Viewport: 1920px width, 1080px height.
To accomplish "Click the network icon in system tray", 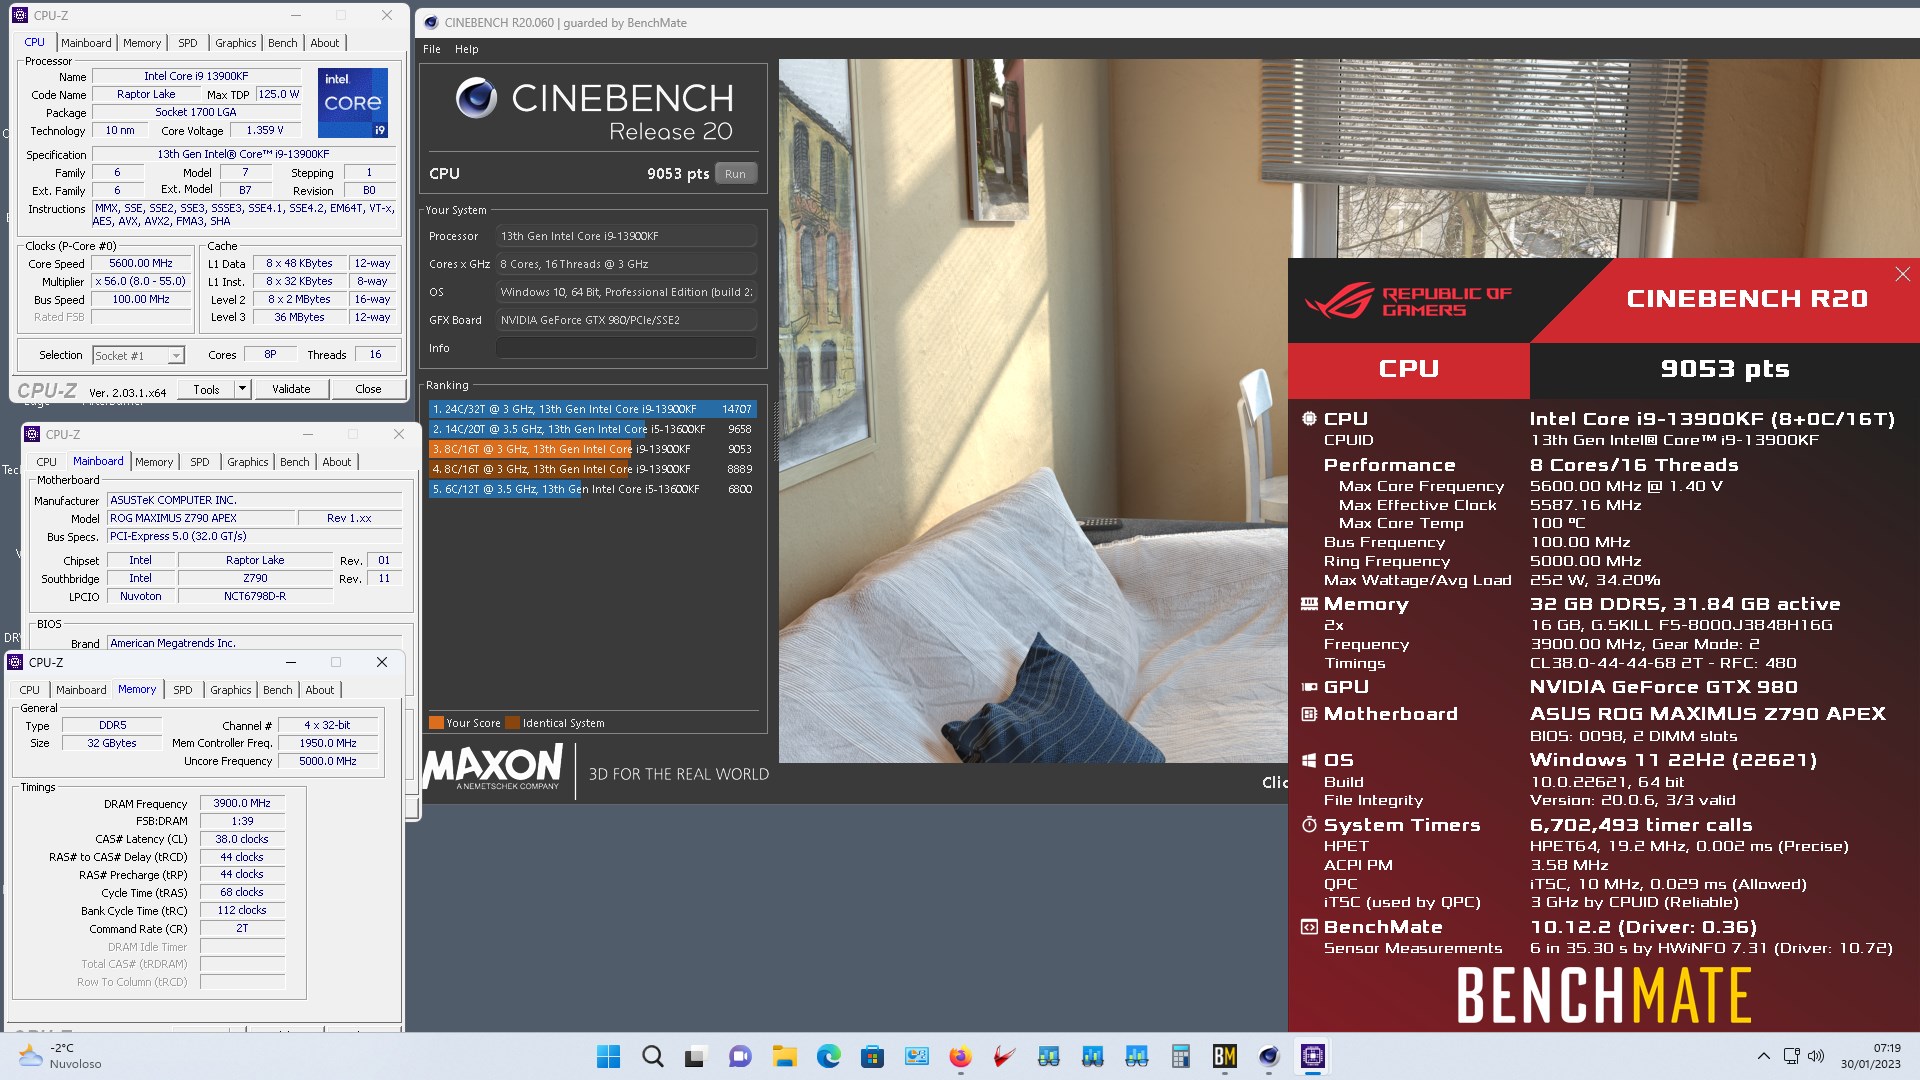I will 1791,1056.
